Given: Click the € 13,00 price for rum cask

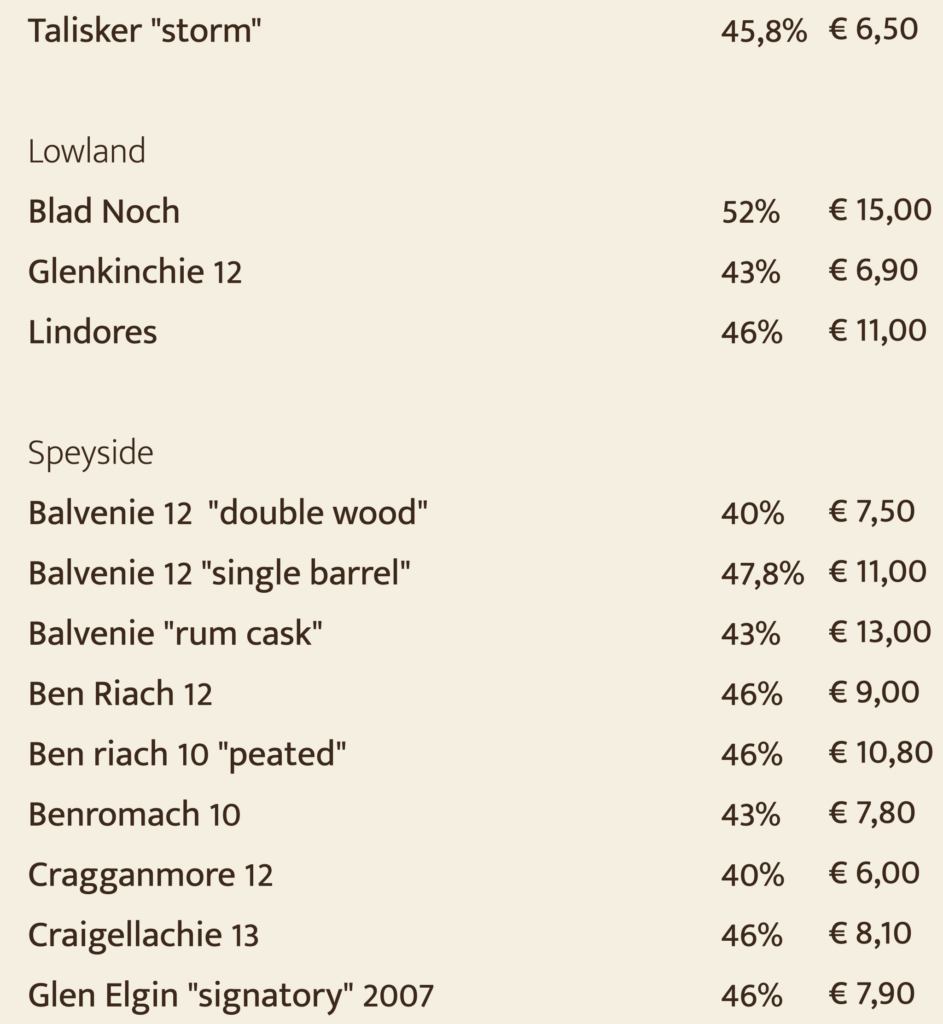Looking at the screenshot, I should point(880,632).
